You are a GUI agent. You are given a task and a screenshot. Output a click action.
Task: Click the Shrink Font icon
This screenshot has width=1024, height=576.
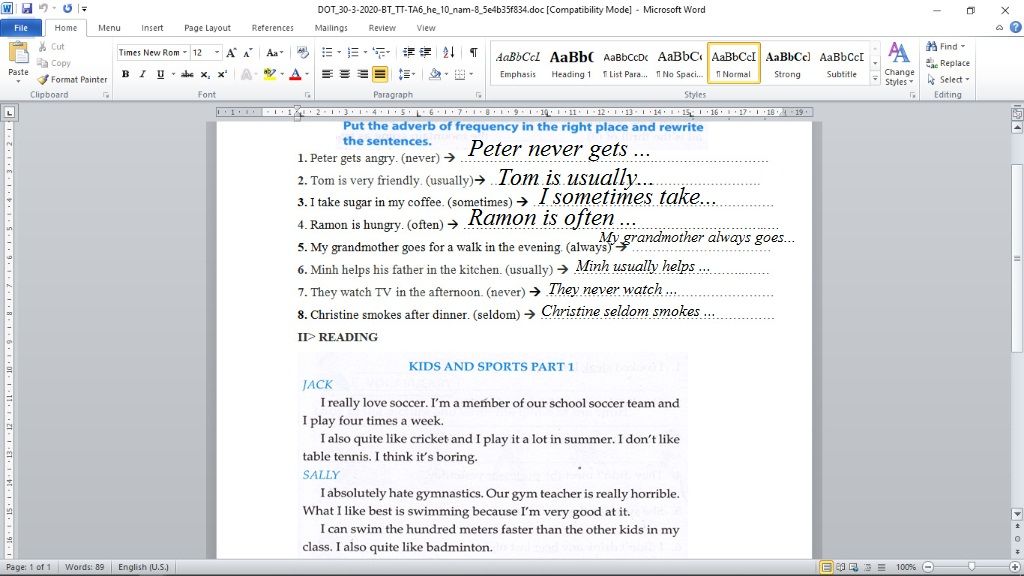pos(248,53)
